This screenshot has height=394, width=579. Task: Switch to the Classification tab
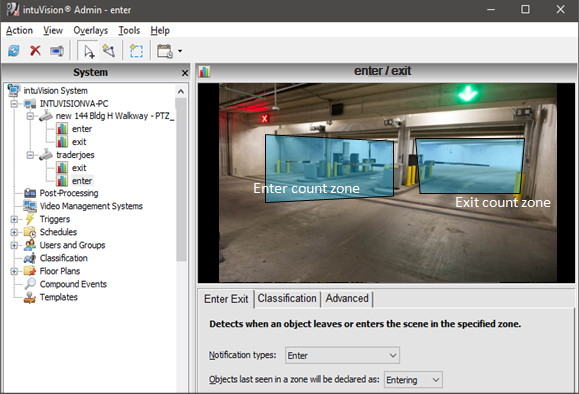tap(287, 298)
